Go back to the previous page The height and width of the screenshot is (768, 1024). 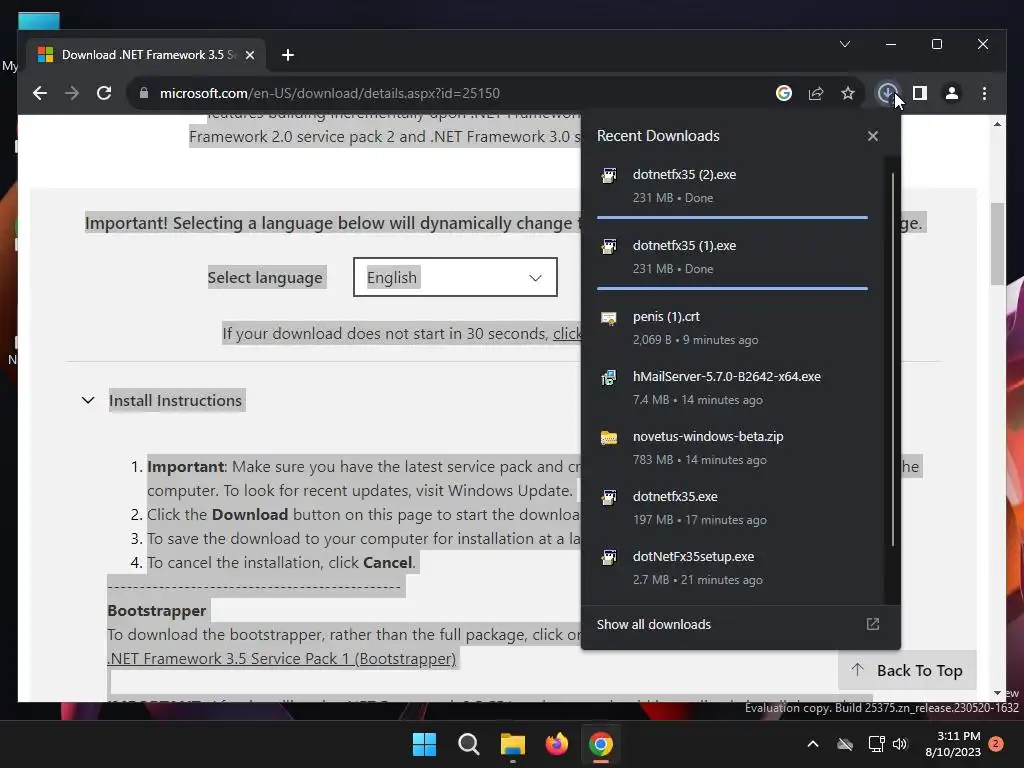[x=40, y=93]
